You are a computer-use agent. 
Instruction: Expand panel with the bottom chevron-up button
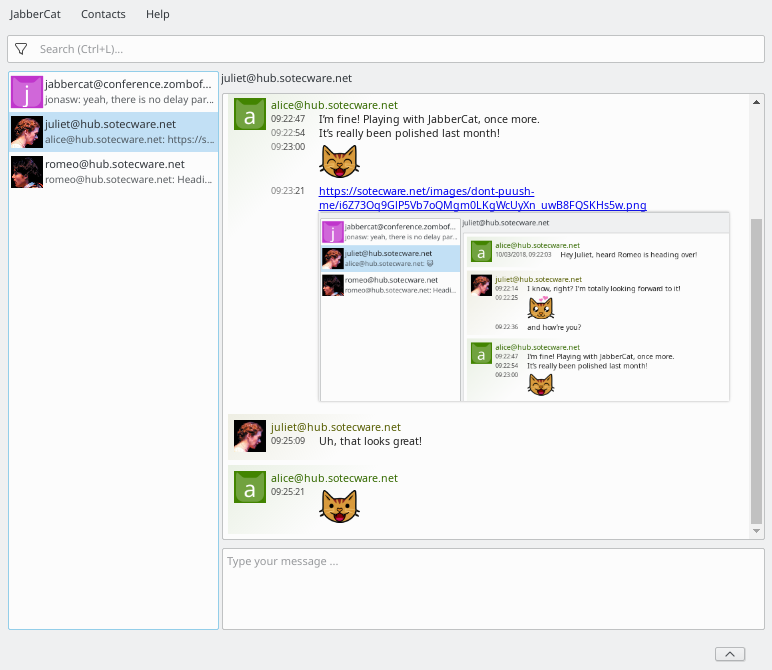pyautogui.click(x=730, y=654)
